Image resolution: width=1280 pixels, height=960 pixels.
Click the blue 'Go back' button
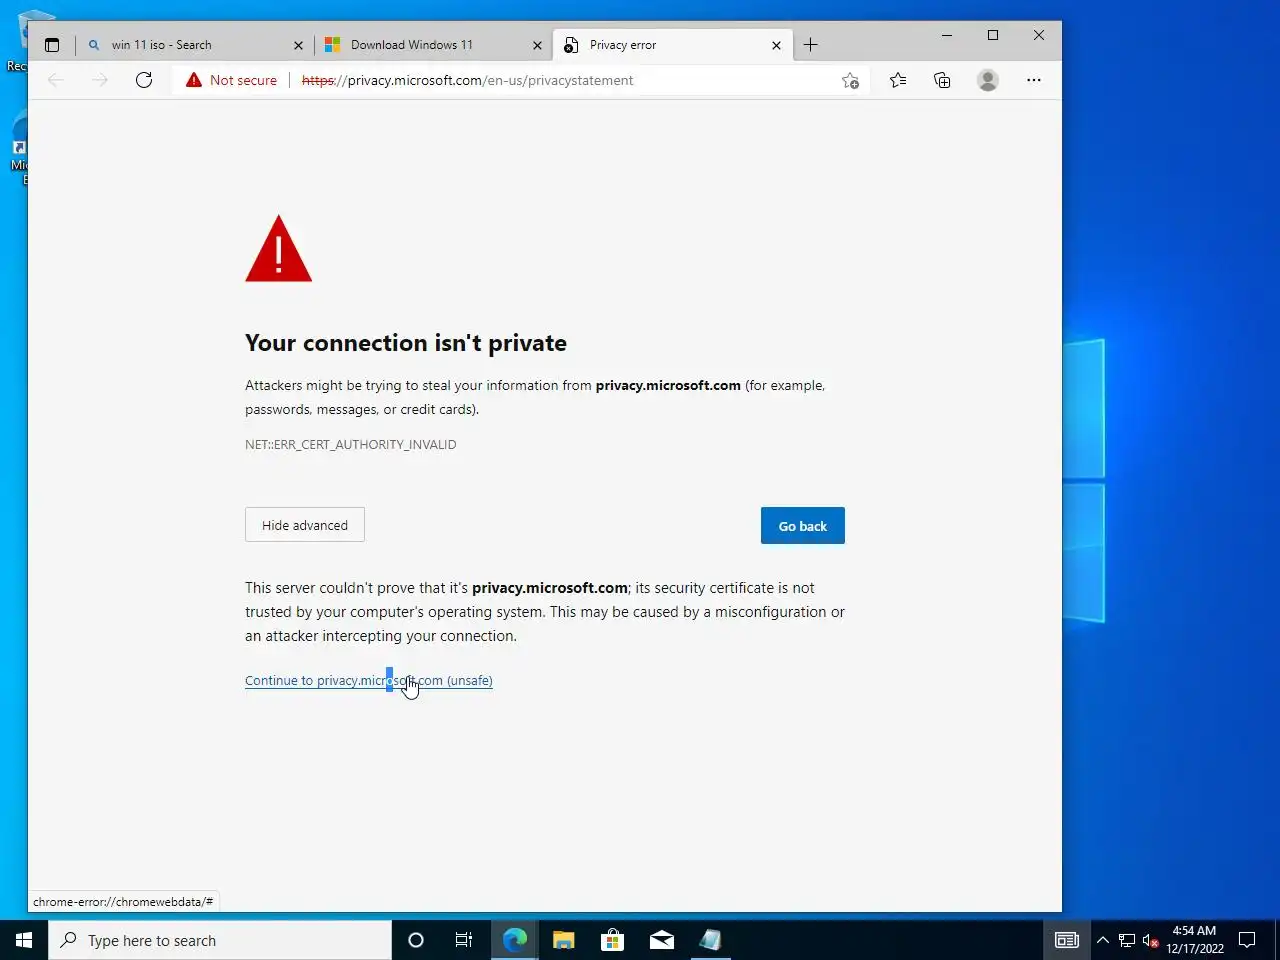(x=803, y=526)
